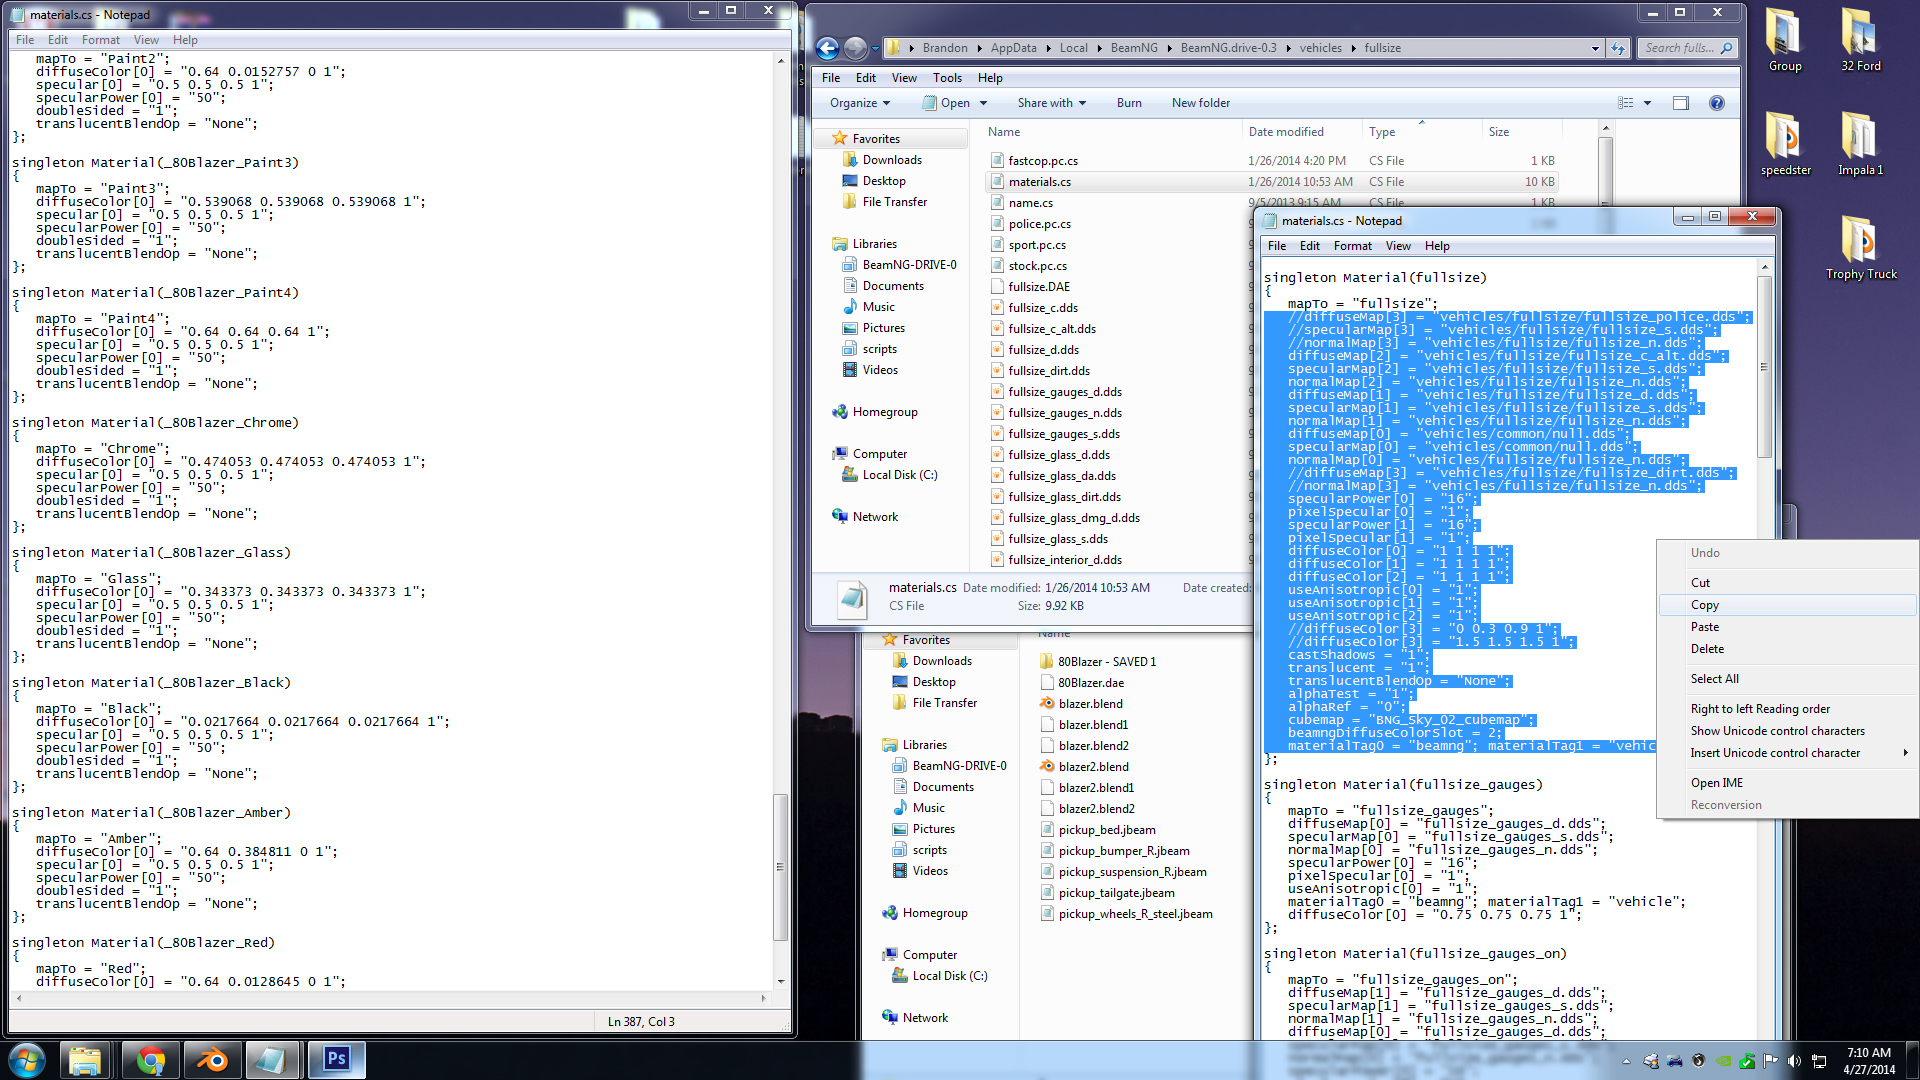Select blazer.blend file in lower Explorer
1920x1080 pixels.
tap(1090, 704)
